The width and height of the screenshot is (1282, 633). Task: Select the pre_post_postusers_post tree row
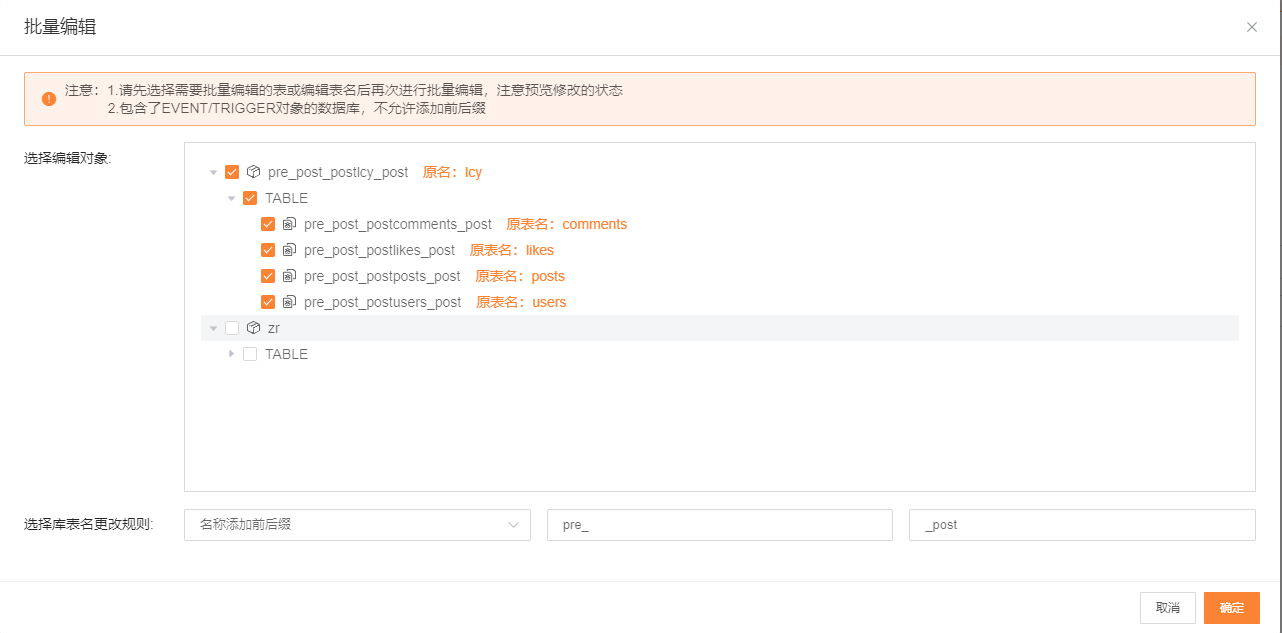[383, 302]
